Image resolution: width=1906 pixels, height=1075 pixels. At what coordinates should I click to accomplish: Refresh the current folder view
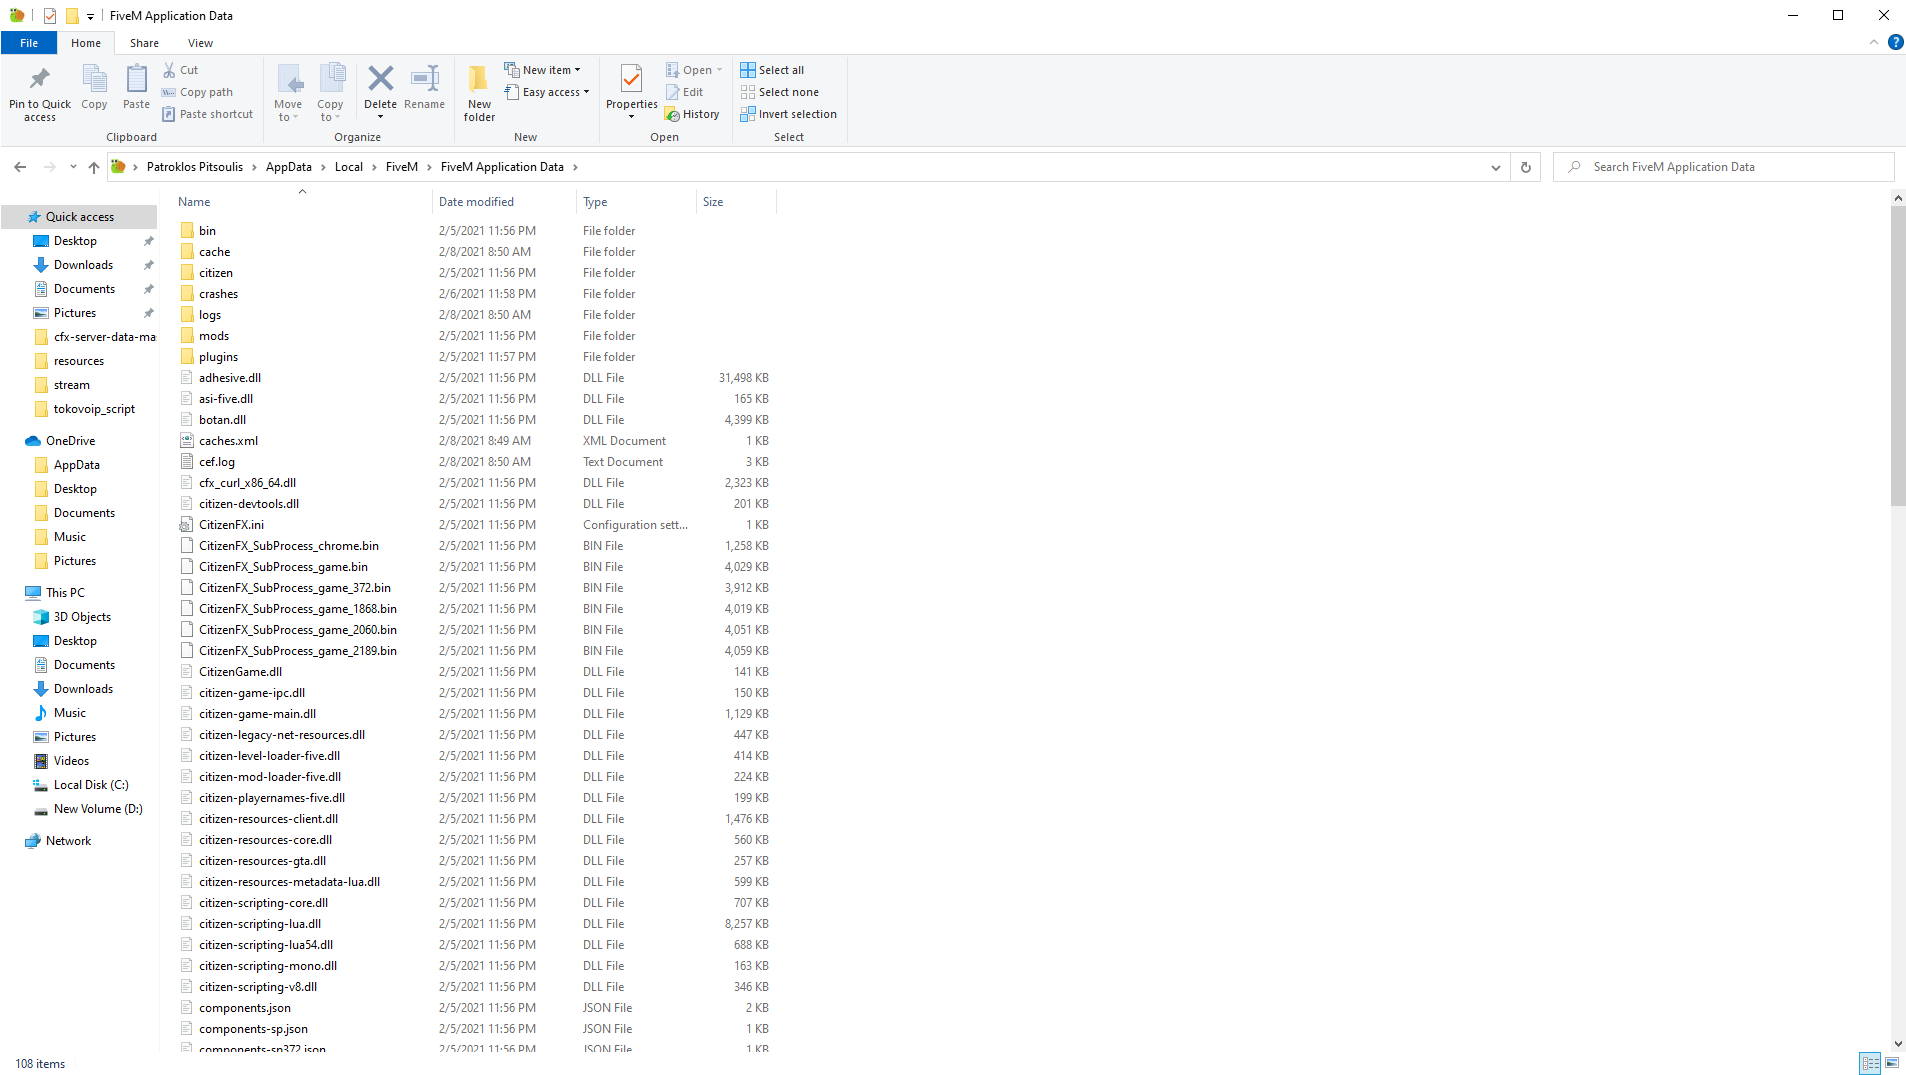[x=1525, y=167]
